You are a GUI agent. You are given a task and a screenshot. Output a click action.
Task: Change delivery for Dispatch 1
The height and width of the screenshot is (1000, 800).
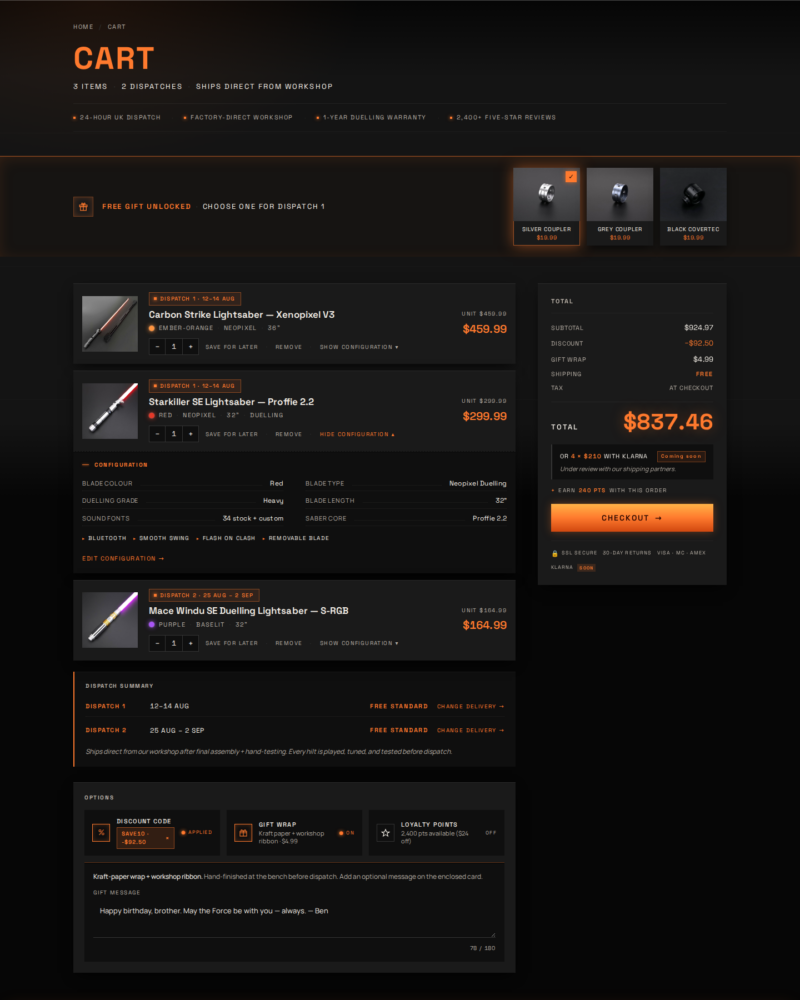click(470, 707)
